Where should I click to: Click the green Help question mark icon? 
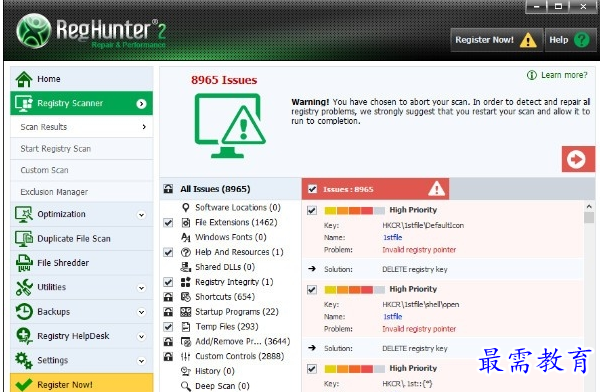tap(582, 40)
